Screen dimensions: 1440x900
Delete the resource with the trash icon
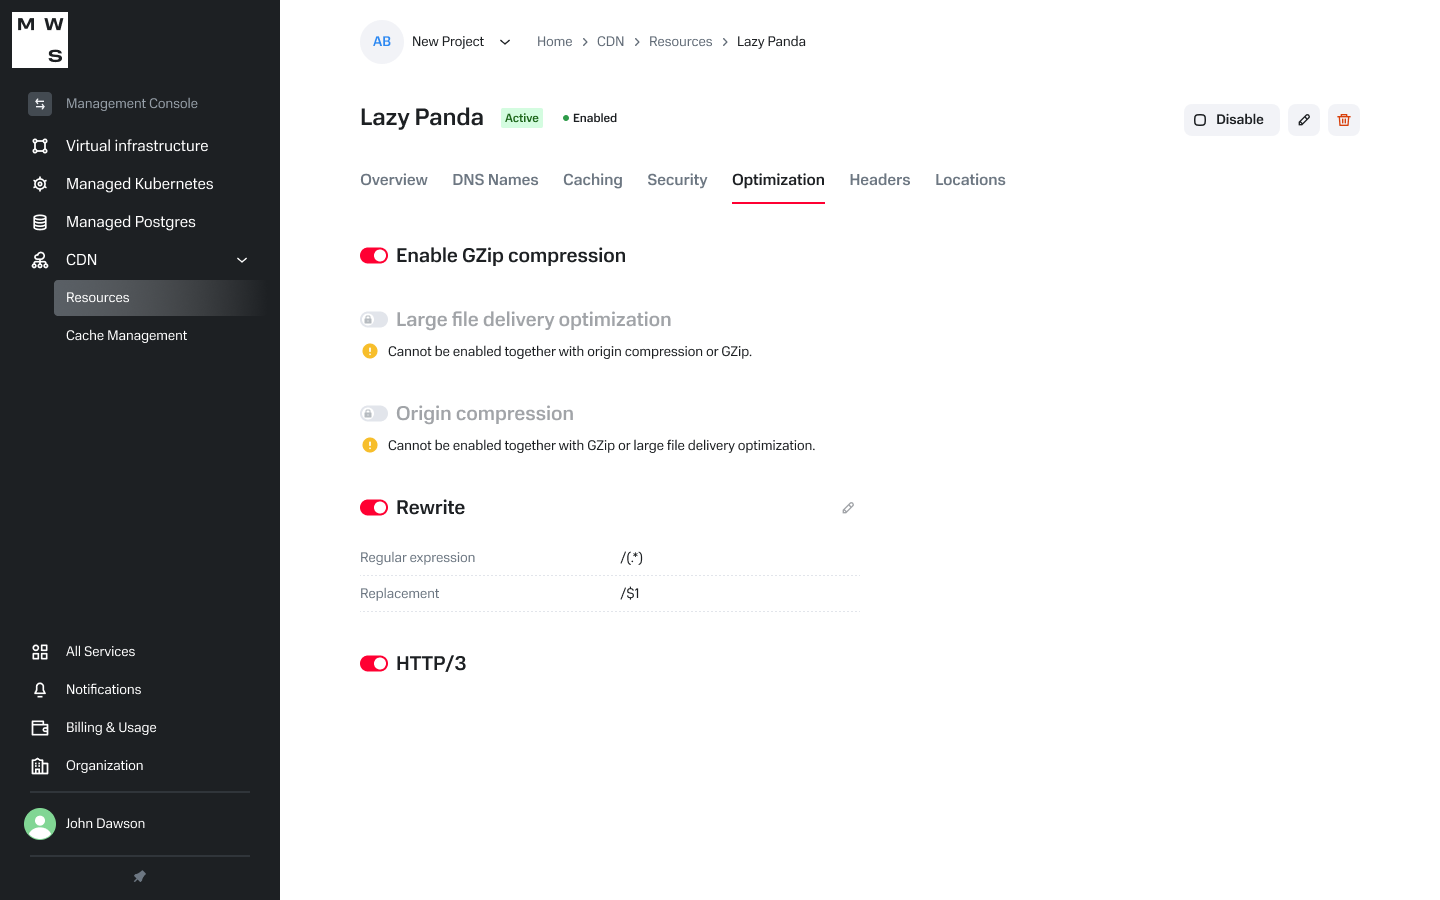(1344, 120)
